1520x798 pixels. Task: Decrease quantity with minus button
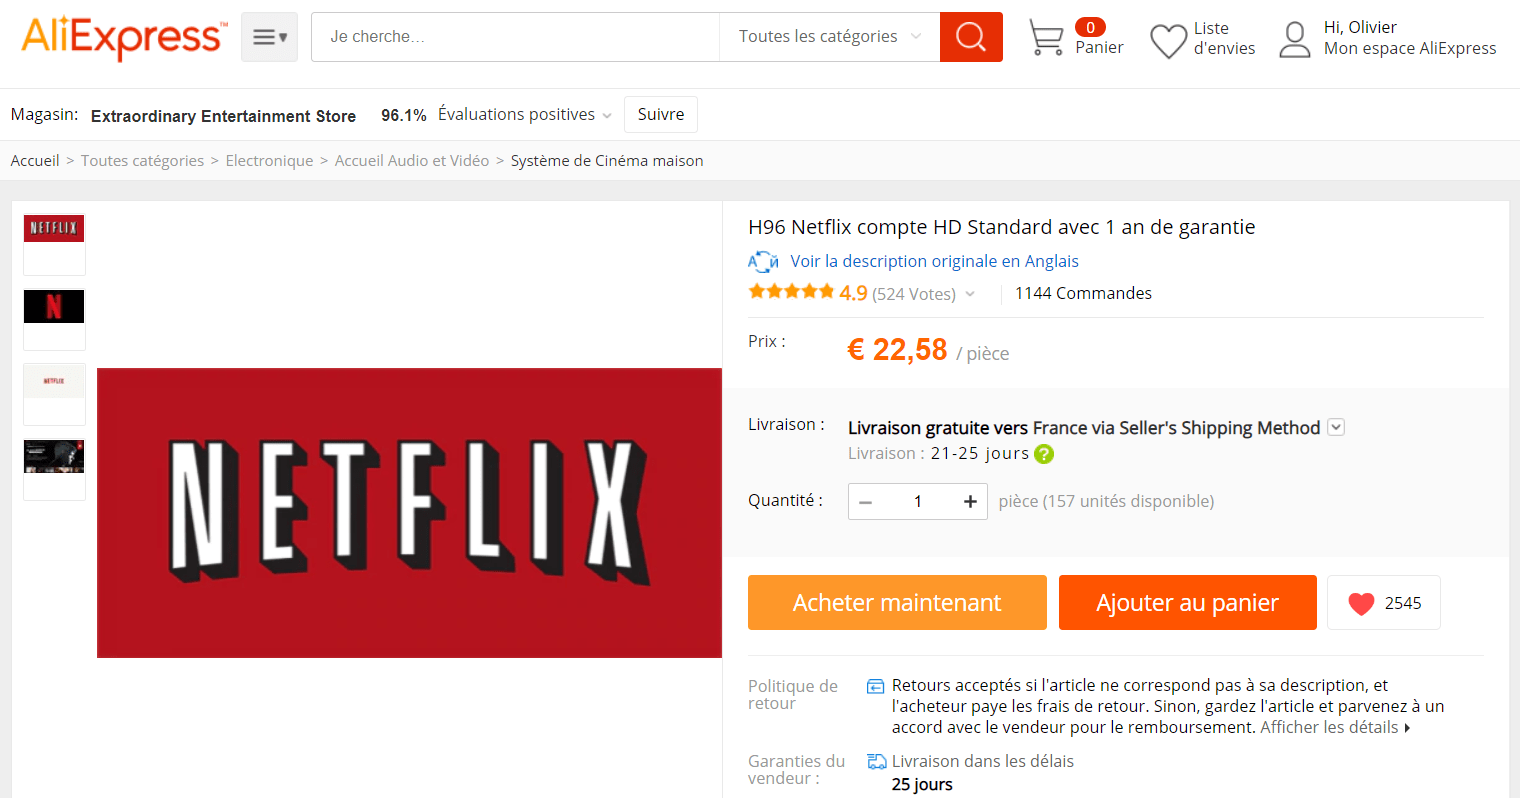click(x=866, y=502)
